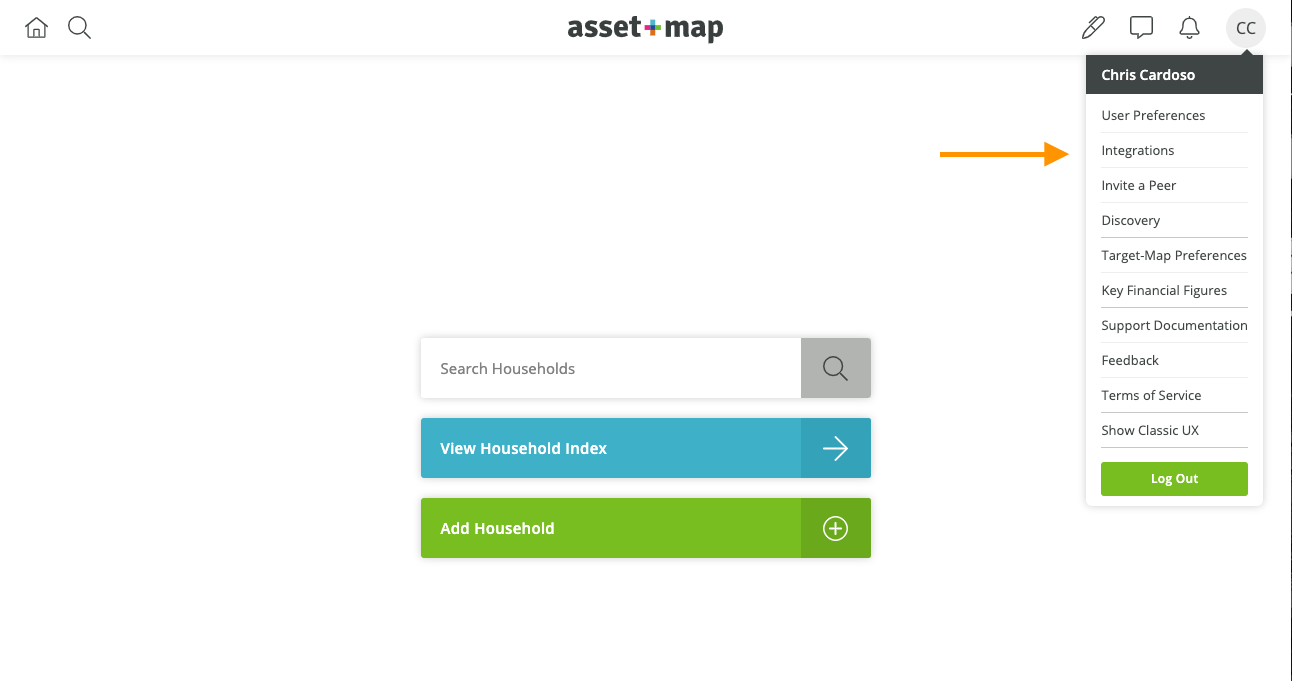The image size is (1292, 681).
Task: Open the search icon next to home
Action: [x=79, y=27]
